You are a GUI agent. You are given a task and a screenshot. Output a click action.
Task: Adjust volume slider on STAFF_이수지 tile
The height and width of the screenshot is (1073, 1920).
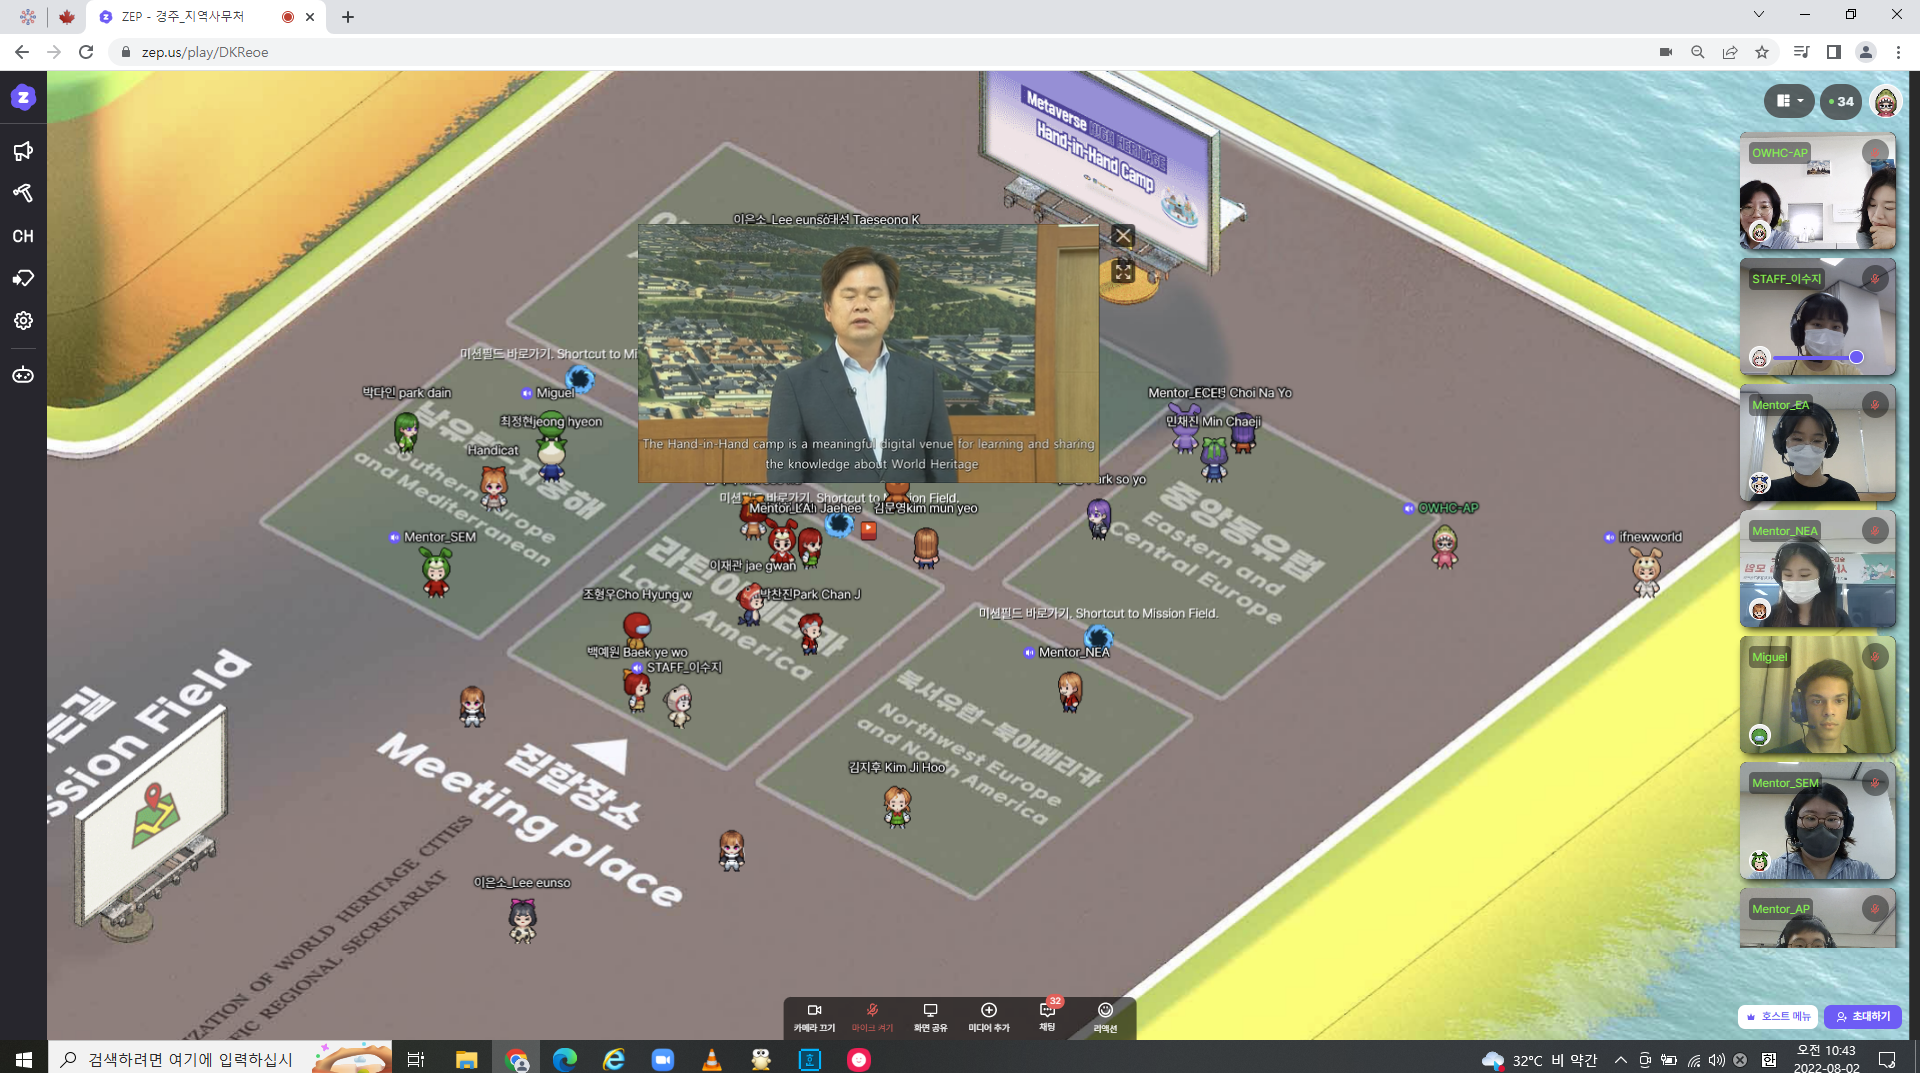(x=1855, y=357)
